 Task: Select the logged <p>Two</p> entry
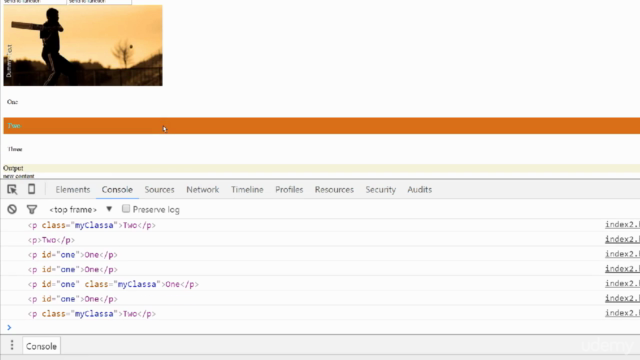[51, 240]
